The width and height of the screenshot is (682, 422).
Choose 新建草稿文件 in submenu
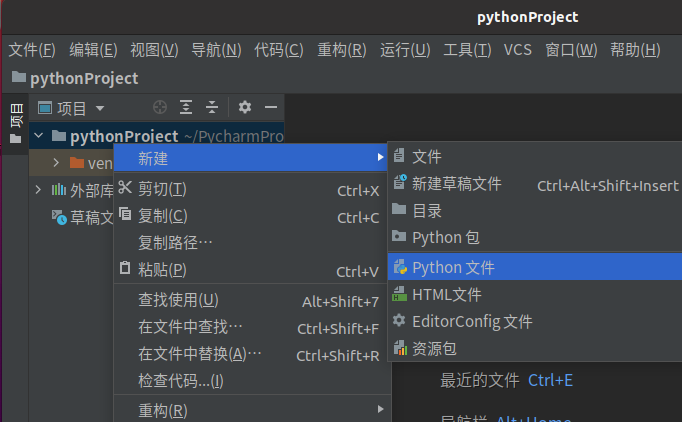[535, 184]
